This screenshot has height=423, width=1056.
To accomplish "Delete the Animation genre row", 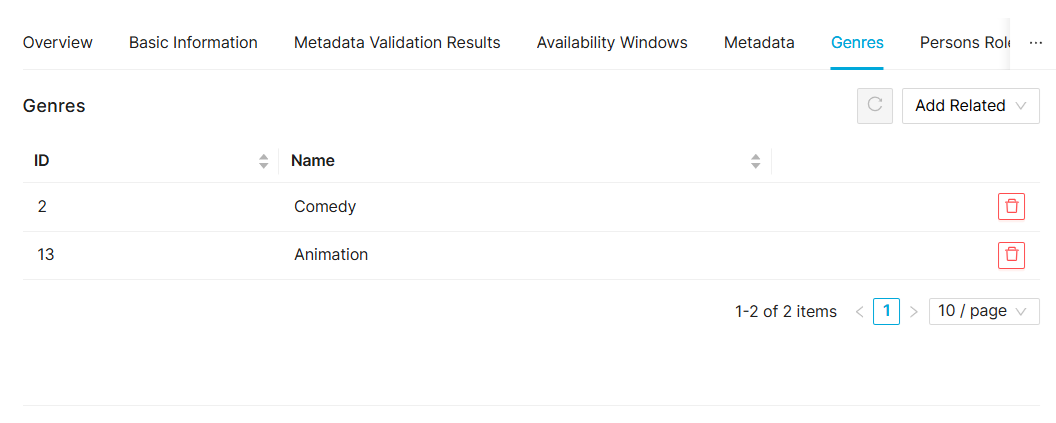I will click(1011, 255).
